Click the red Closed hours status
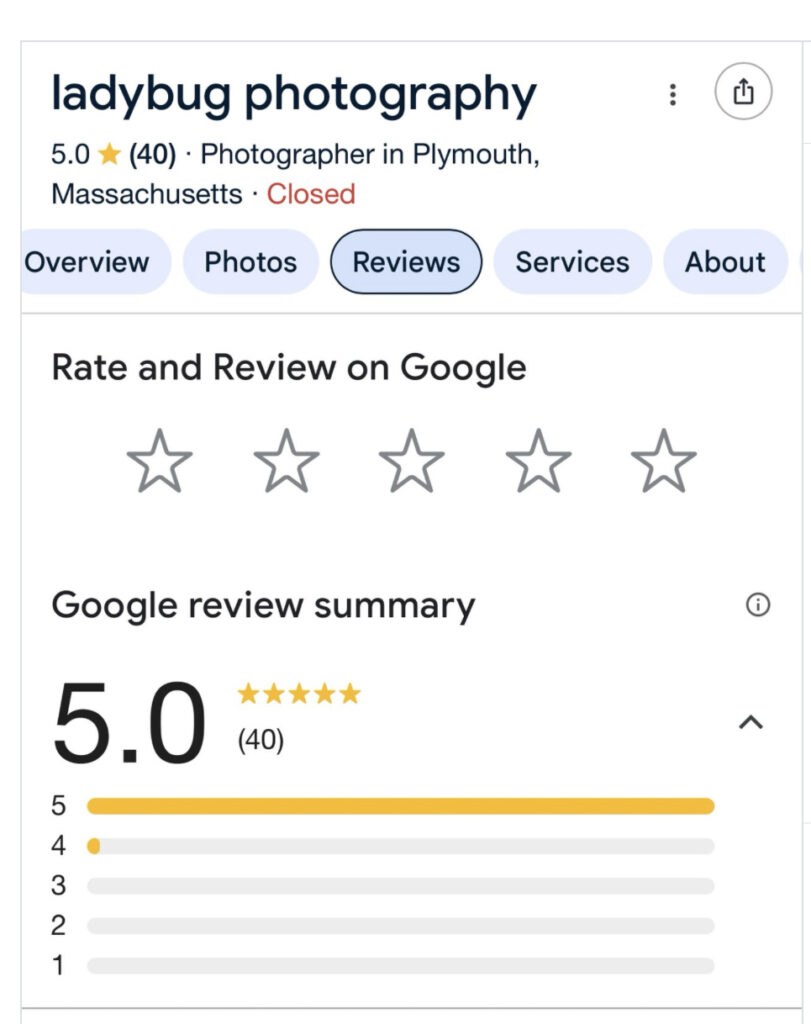 [311, 193]
